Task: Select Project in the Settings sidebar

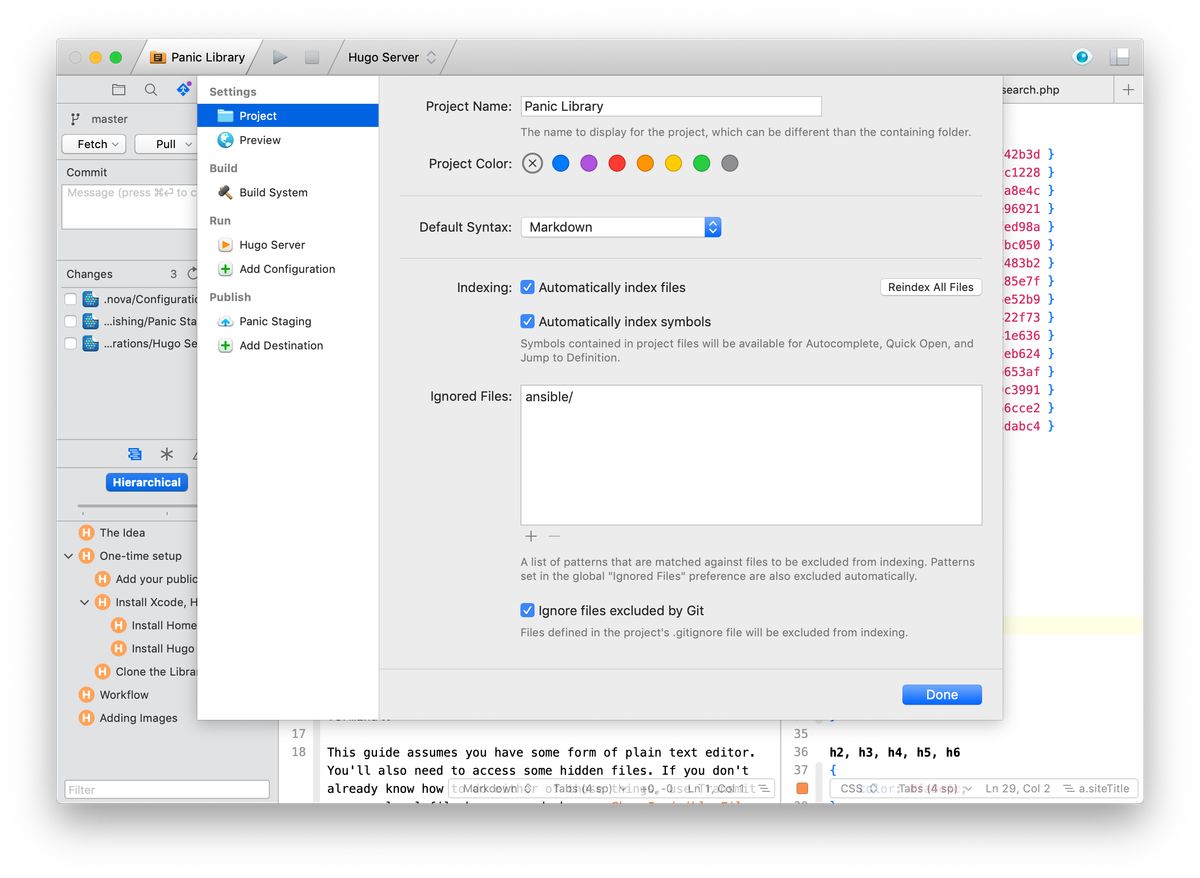Action: 250,114
